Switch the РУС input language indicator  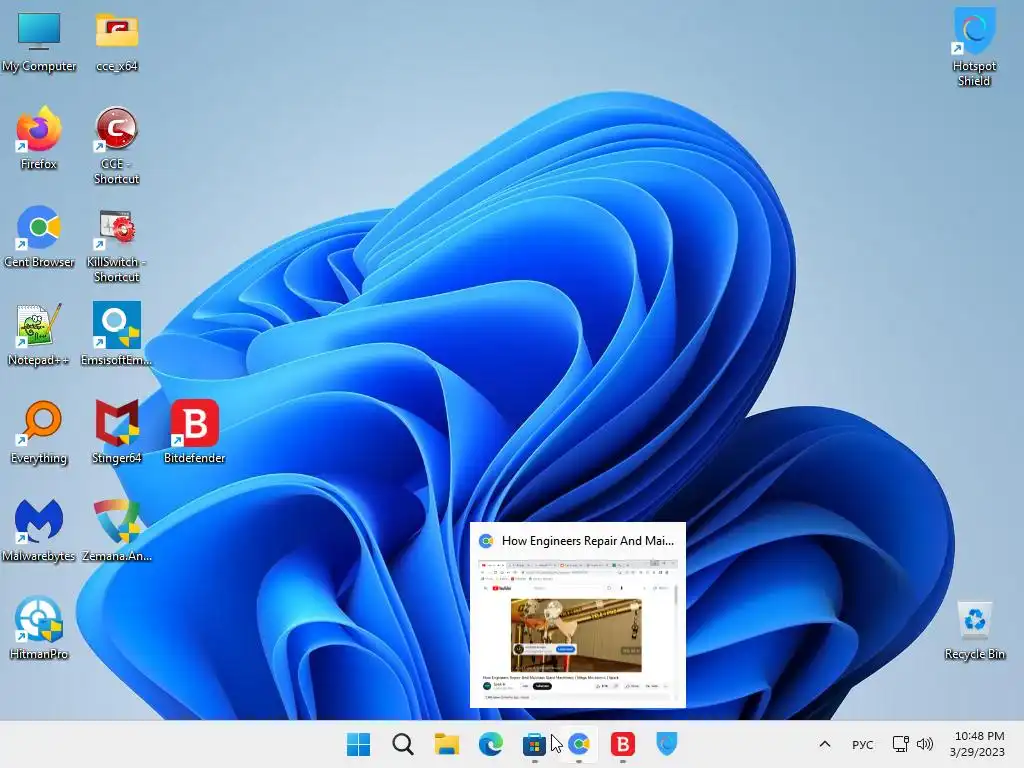pos(863,744)
